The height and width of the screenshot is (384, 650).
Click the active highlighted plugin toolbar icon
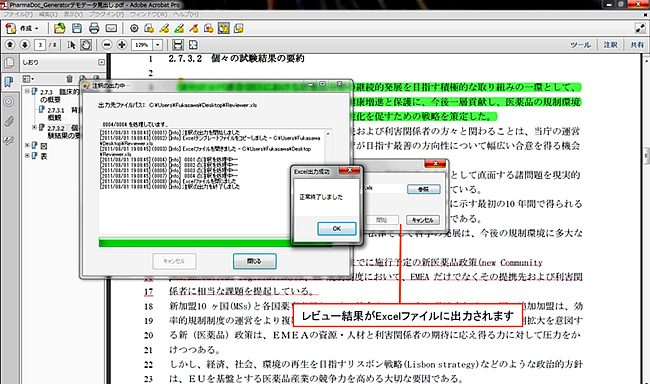point(224,28)
